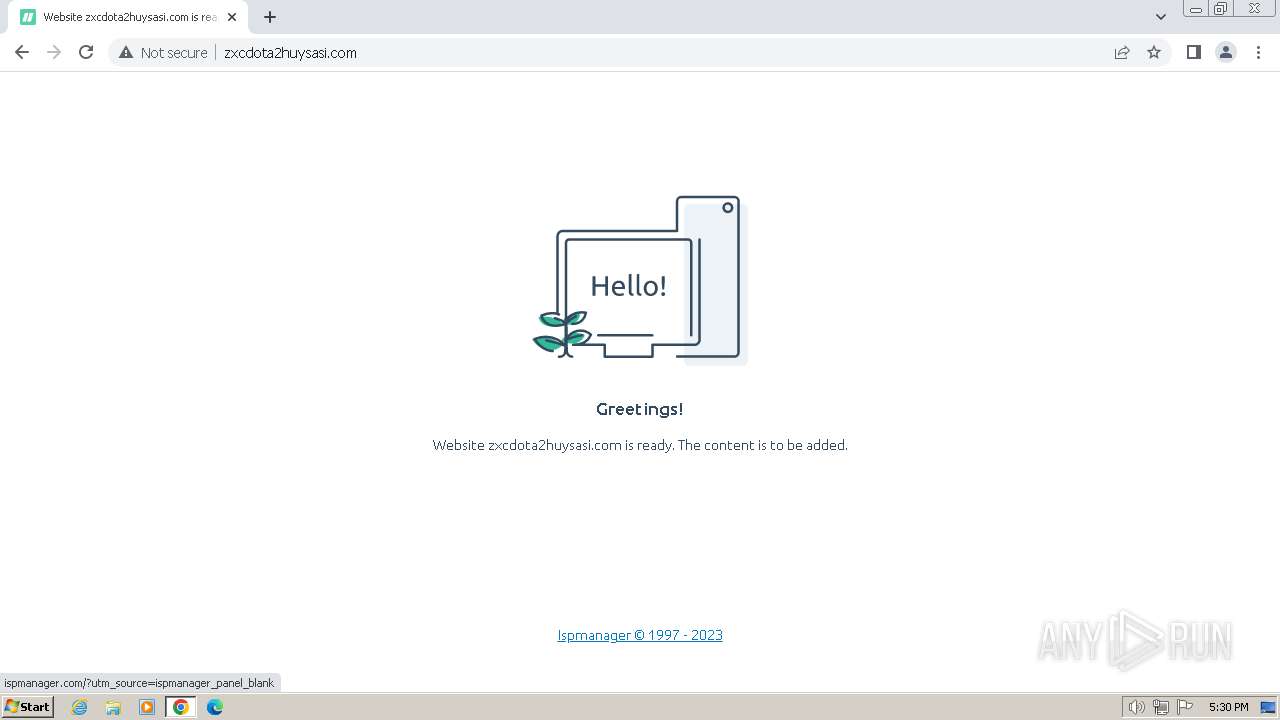Screen dimensions: 1280x720
Task: Open the Windows Start menu
Action: point(28,707)
